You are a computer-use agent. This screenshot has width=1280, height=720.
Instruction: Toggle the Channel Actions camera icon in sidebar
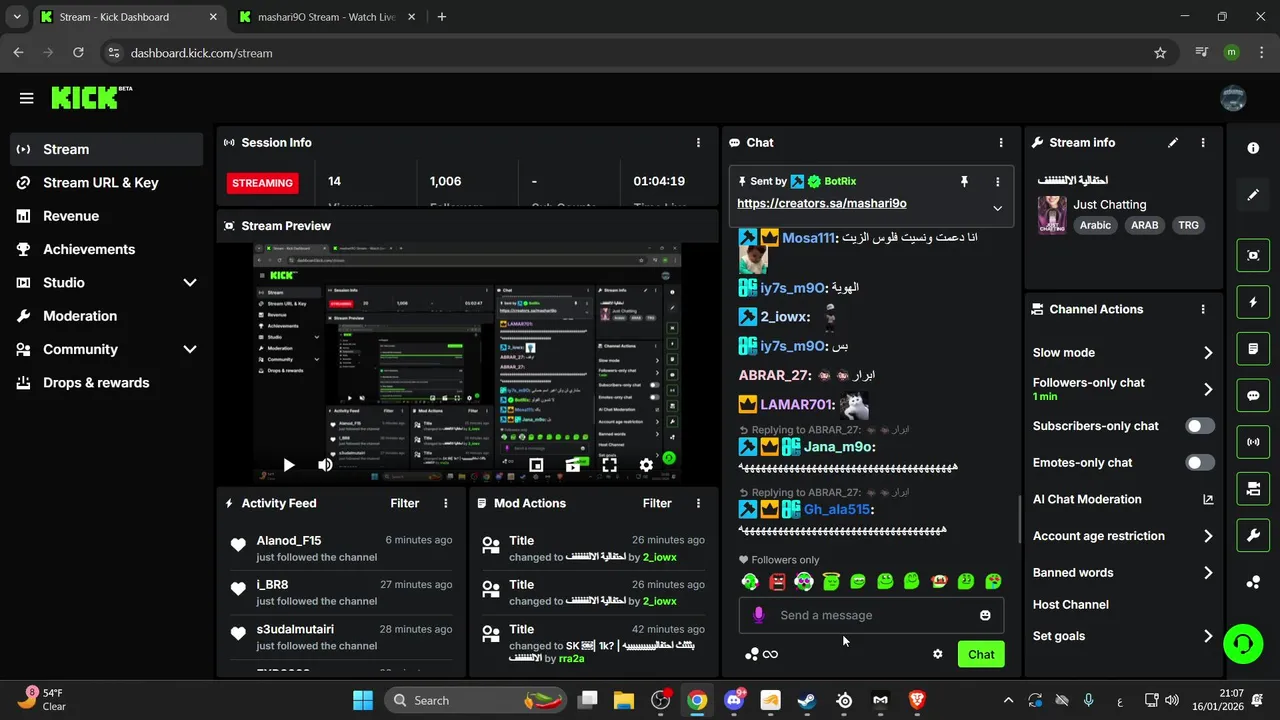(1253, 489)
